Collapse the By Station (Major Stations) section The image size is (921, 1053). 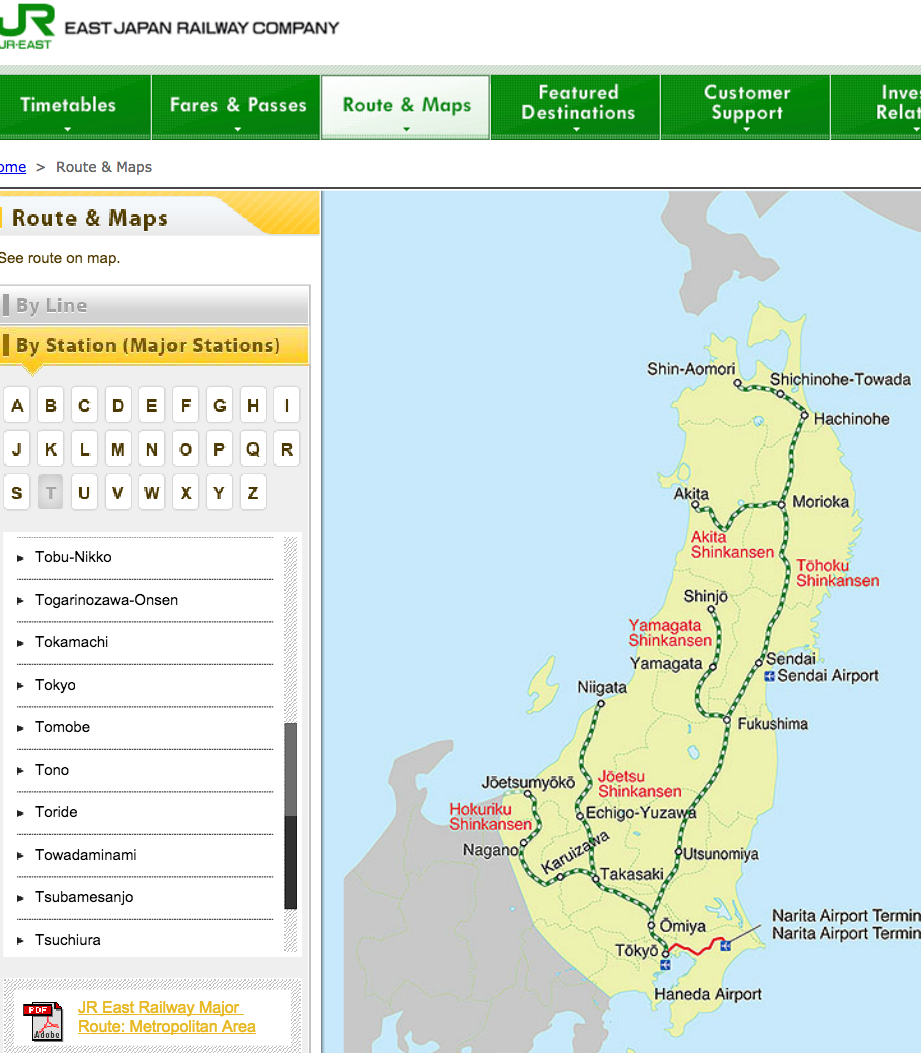coord(155,345)
